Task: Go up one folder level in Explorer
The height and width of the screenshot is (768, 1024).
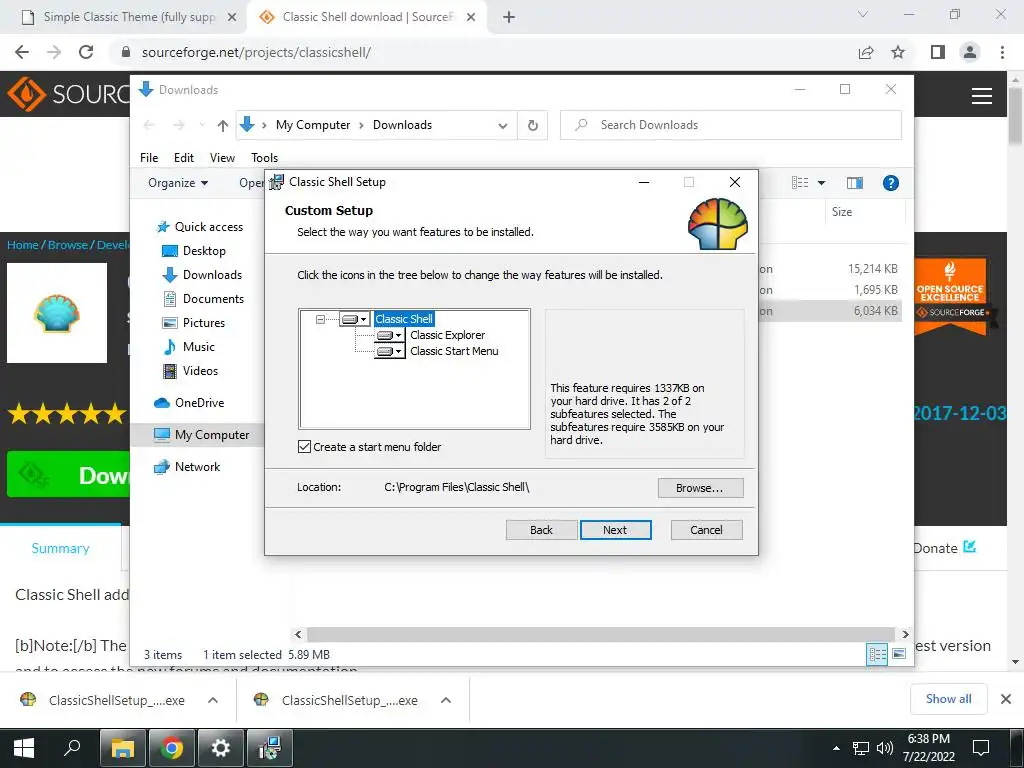Action: (223, 125)
